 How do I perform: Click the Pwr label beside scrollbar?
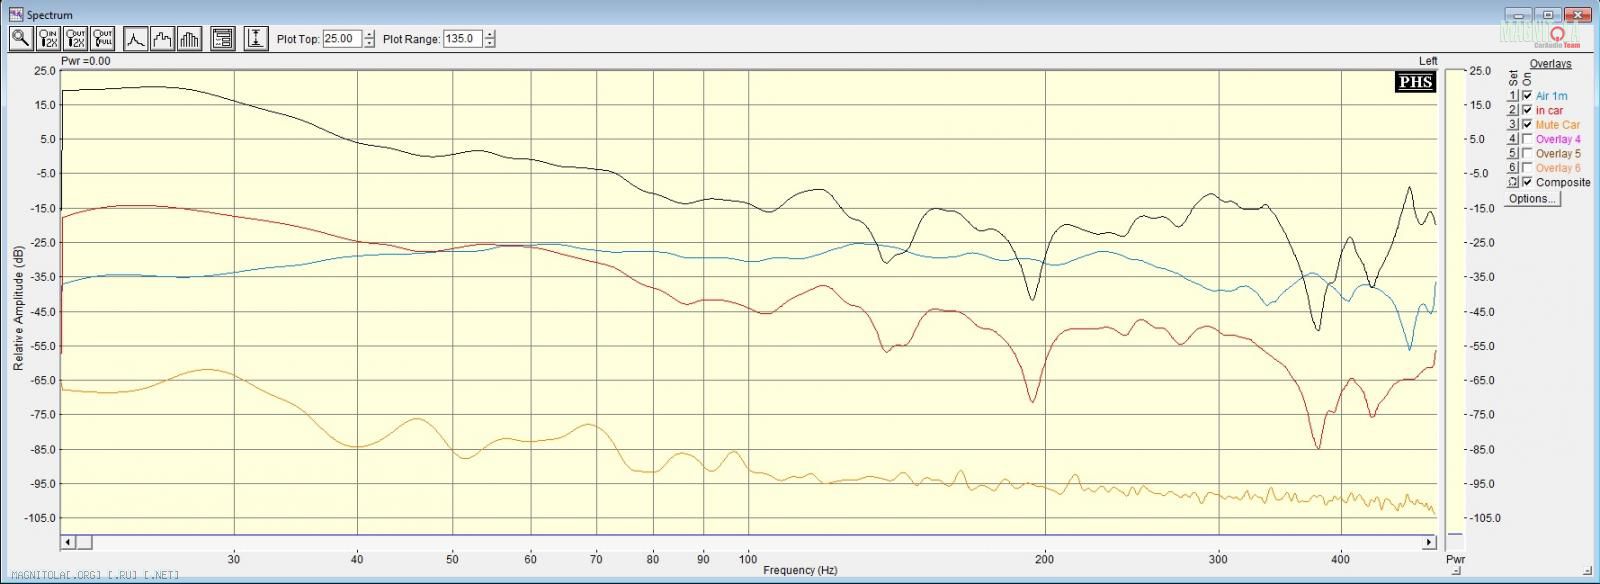pos(1455,560)
